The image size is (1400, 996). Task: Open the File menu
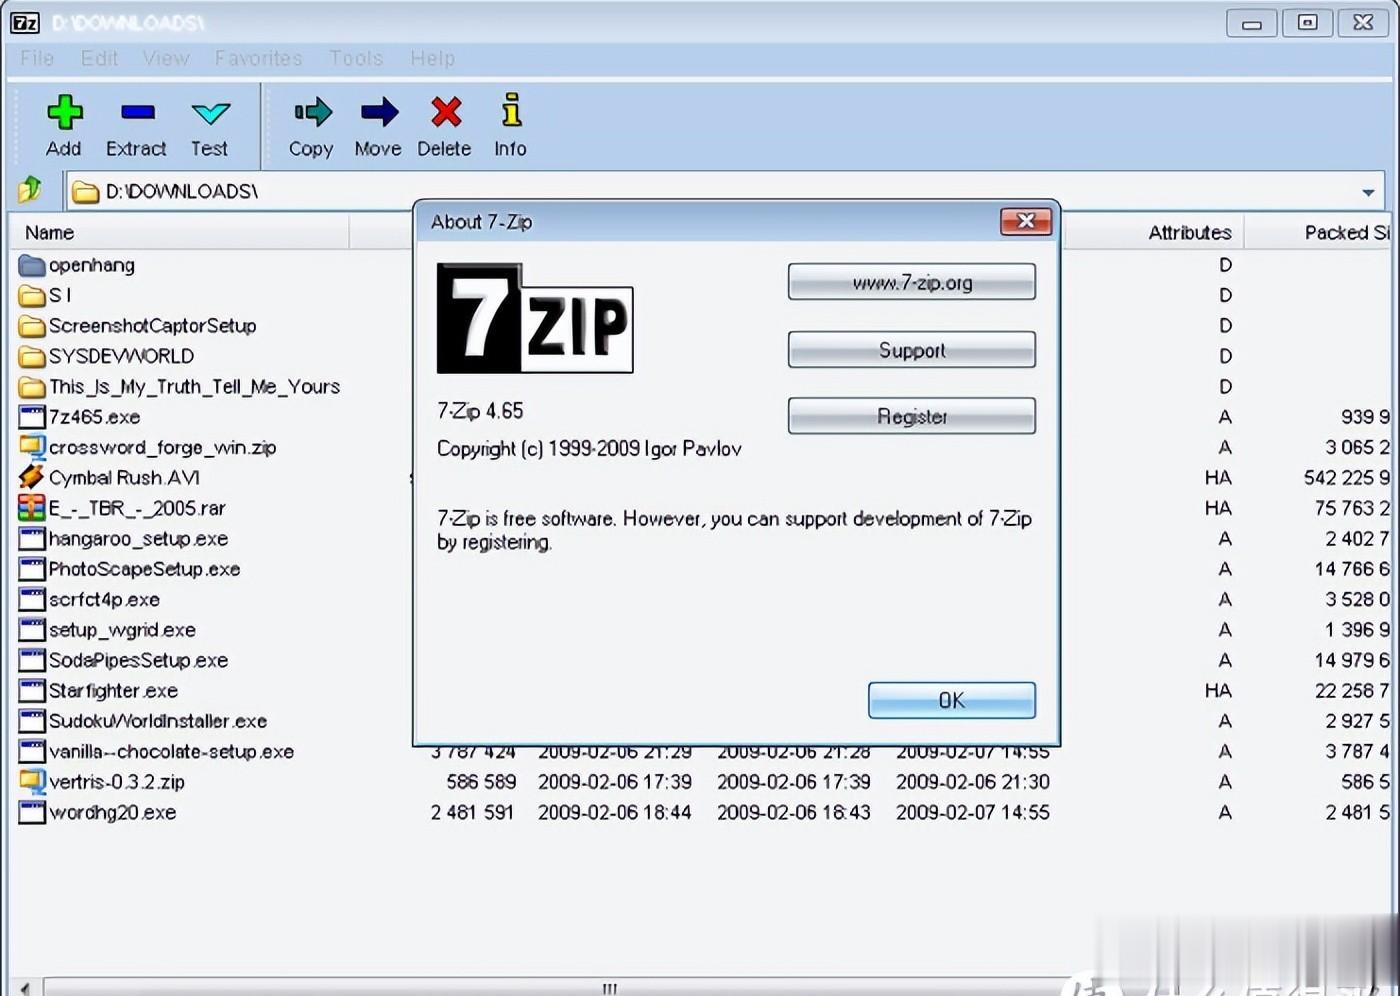(x=37, y=58)
